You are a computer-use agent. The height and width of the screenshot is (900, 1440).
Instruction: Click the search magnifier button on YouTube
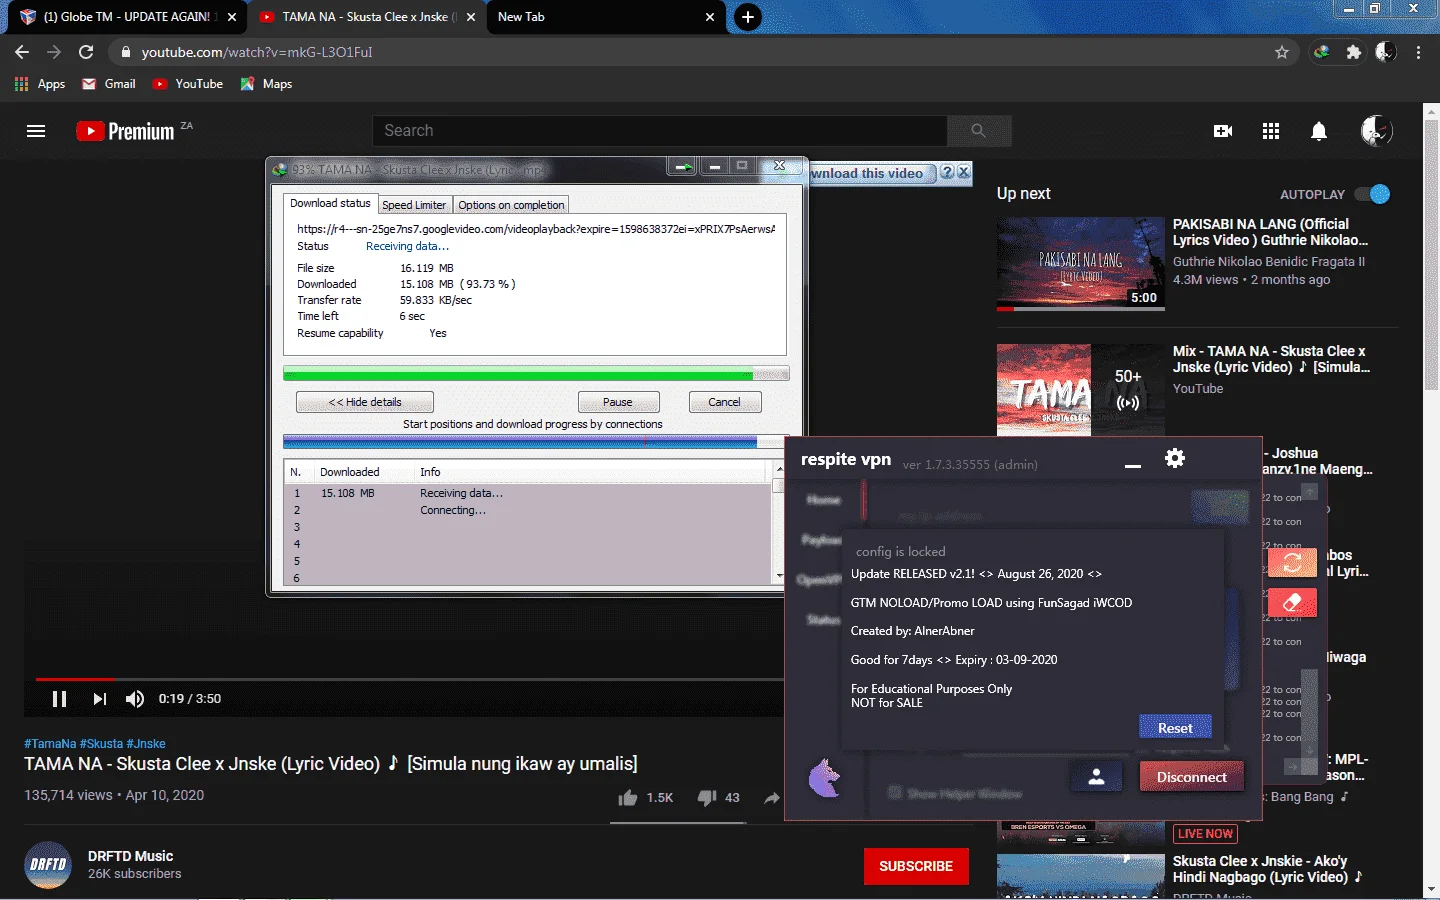pos(979,131)
